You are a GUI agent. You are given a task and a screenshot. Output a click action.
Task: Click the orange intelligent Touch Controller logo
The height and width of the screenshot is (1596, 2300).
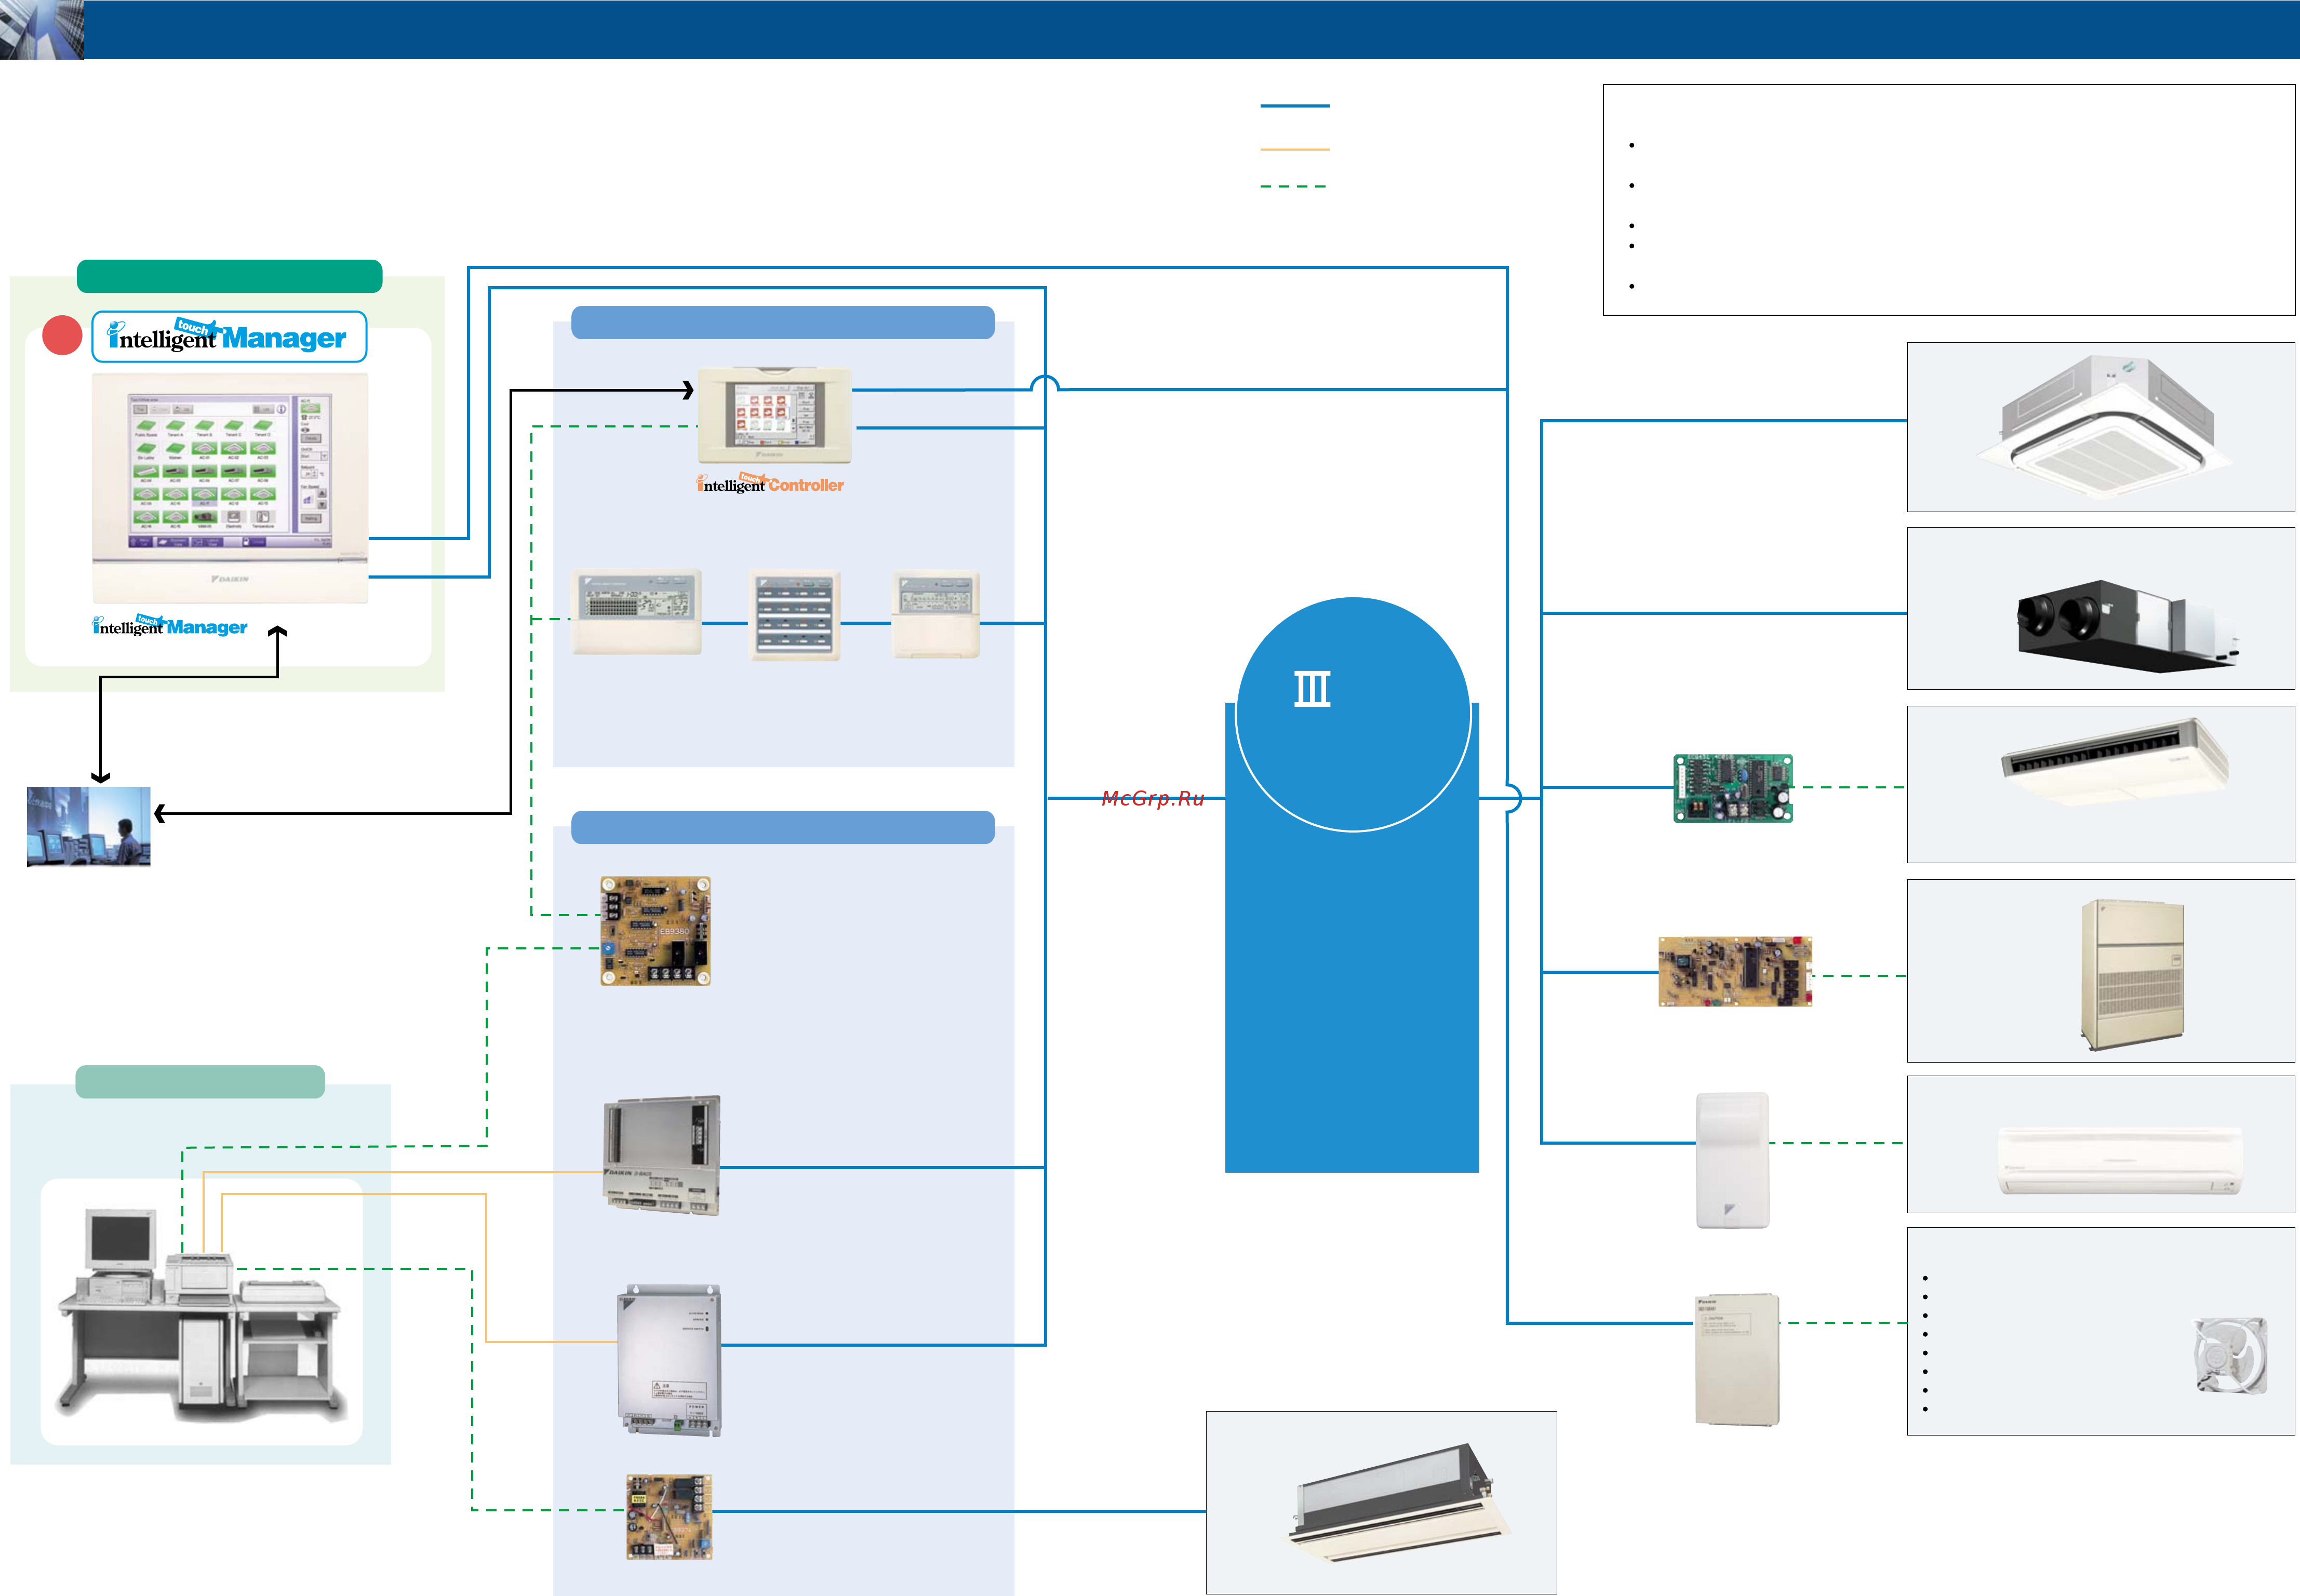coord(770,484)
